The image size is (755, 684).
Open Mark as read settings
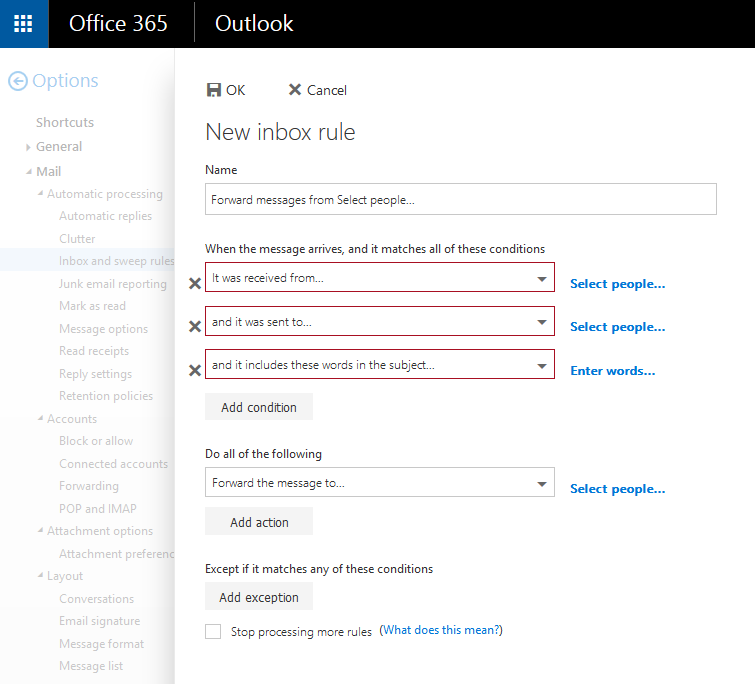[92, 306]
